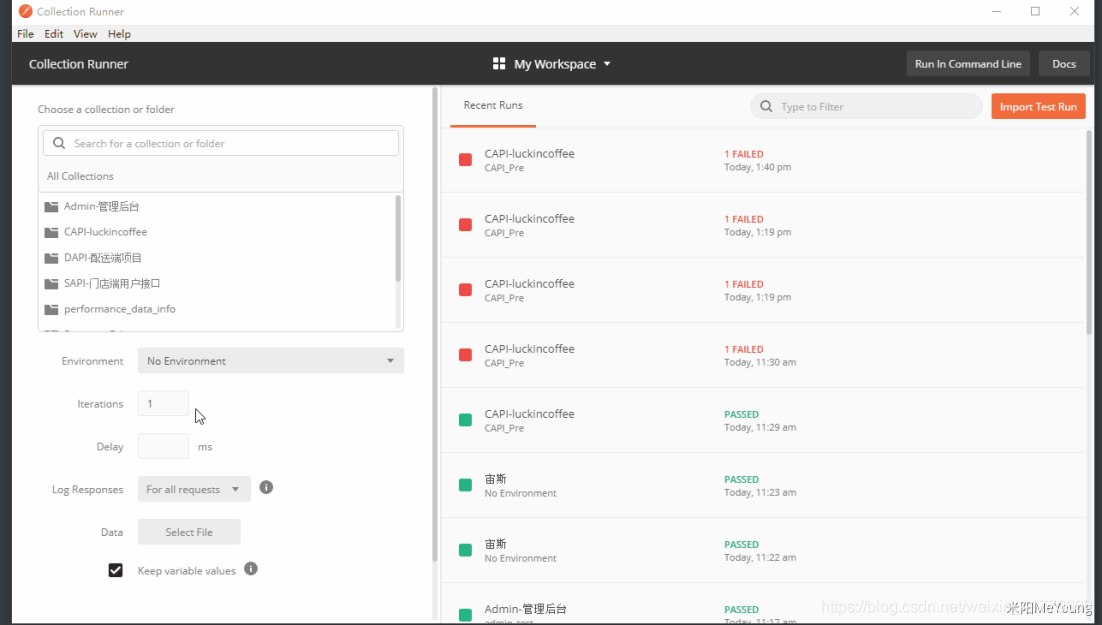Viewport: 1102px width, 625px height.
Task: Click the Iterations input field
Action: coord(163,404)
